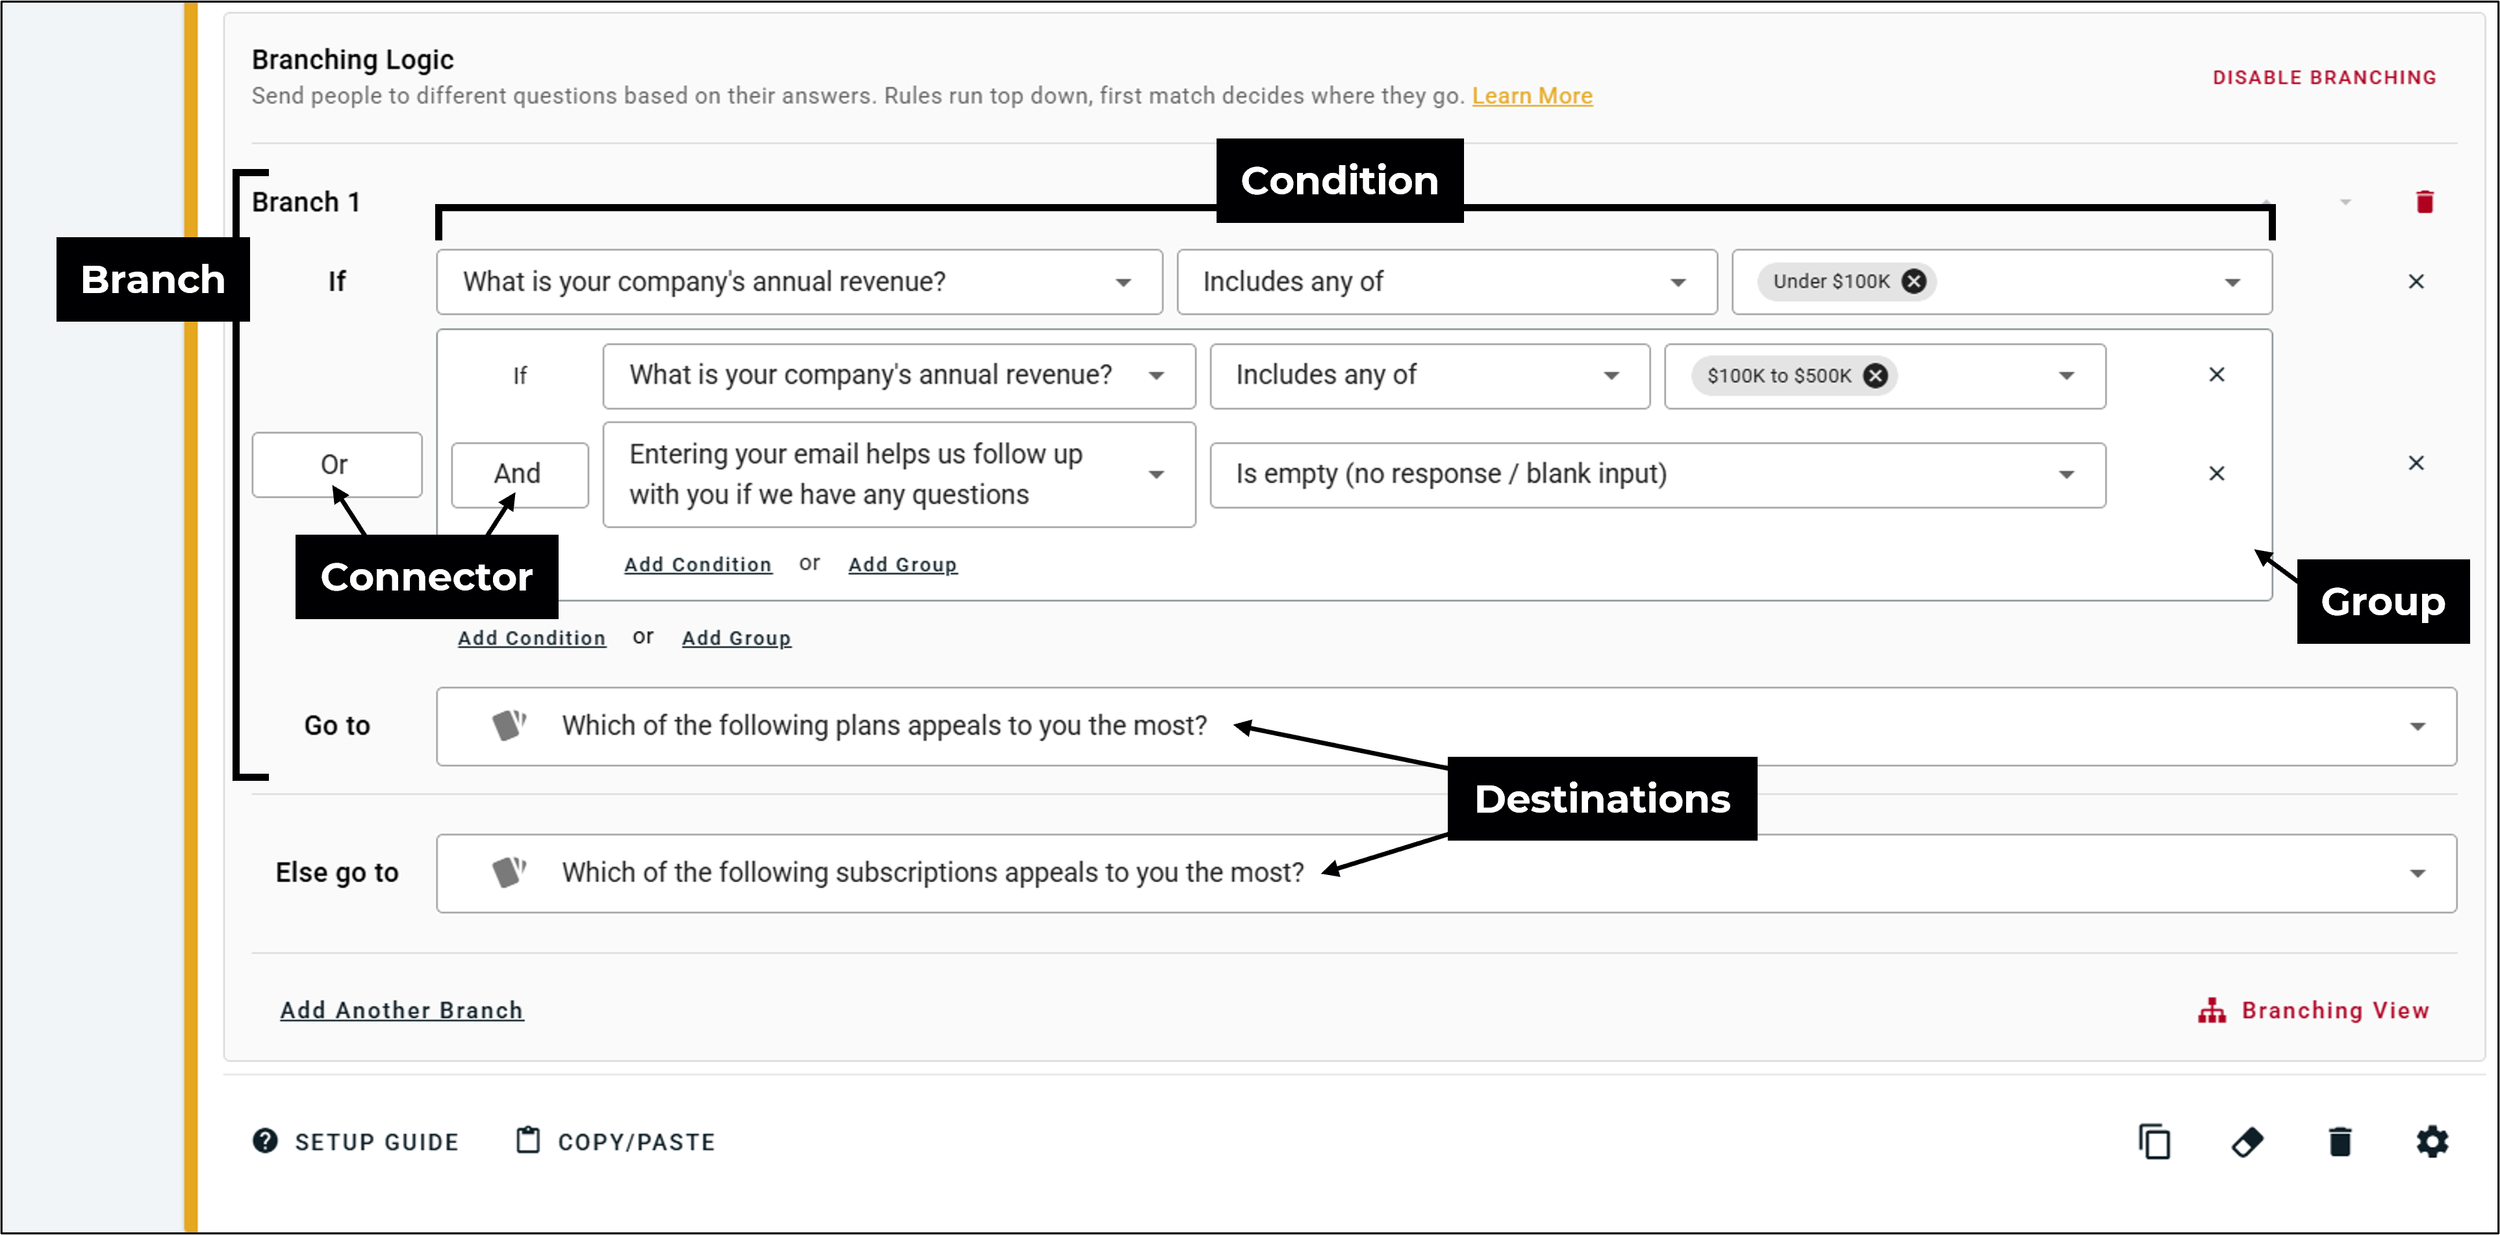
Task: Click Add Group inside the group
Action: click(902, 564)
